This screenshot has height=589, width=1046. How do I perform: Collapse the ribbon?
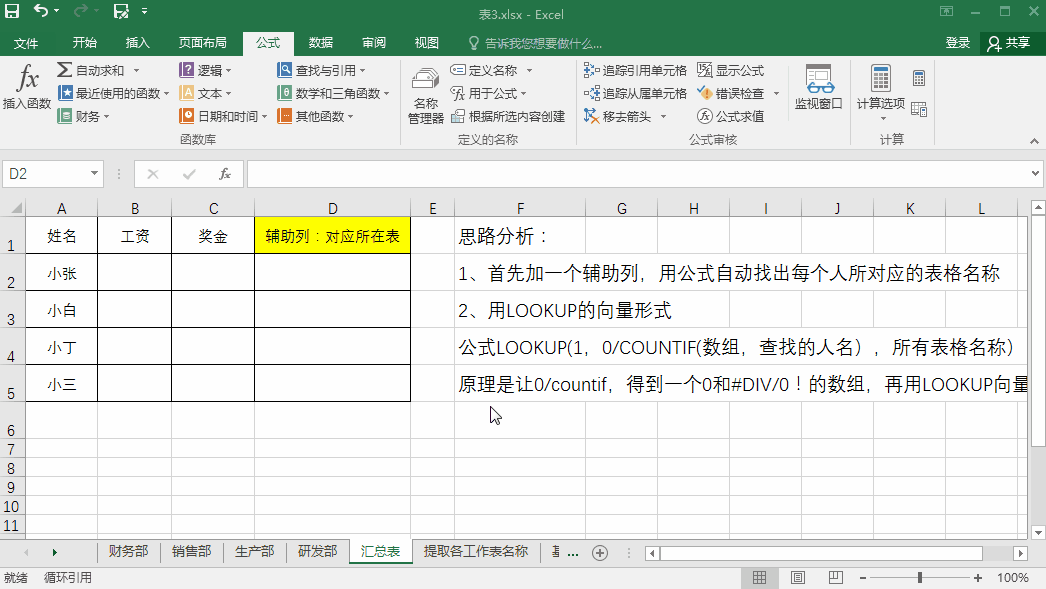[x=1034, y=141]
